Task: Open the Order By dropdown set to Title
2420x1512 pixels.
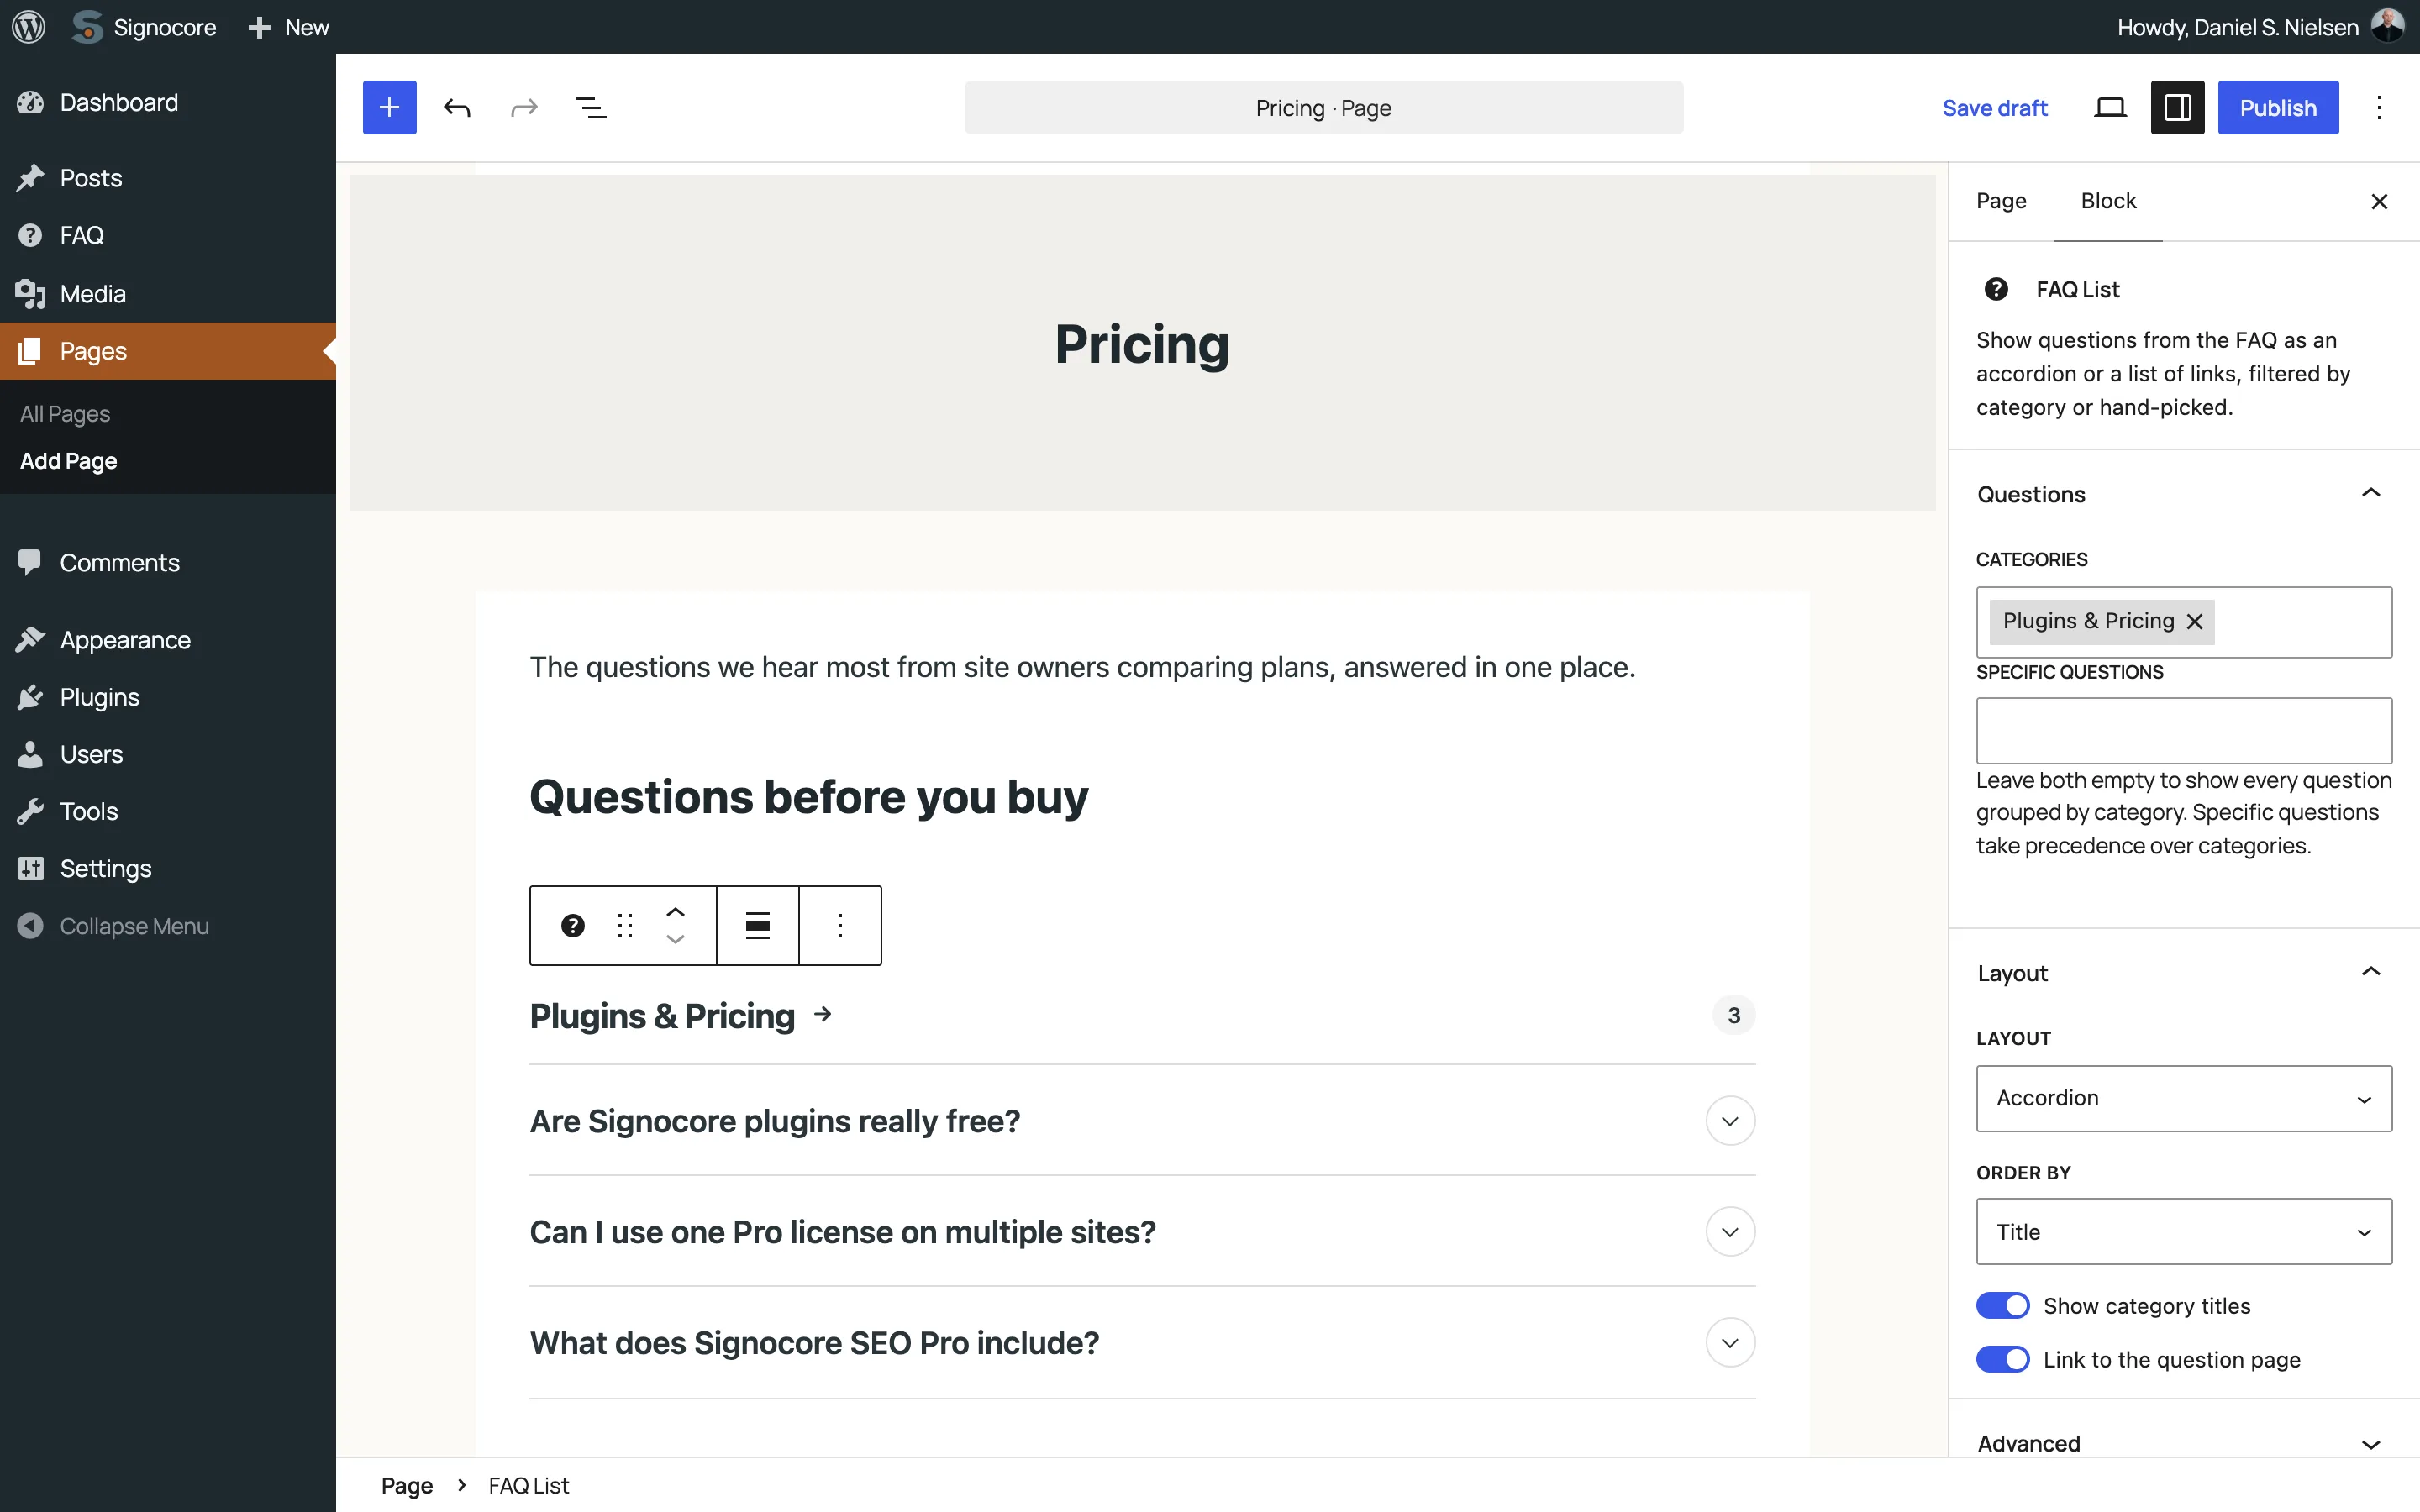Action: pos(2184,1232)
